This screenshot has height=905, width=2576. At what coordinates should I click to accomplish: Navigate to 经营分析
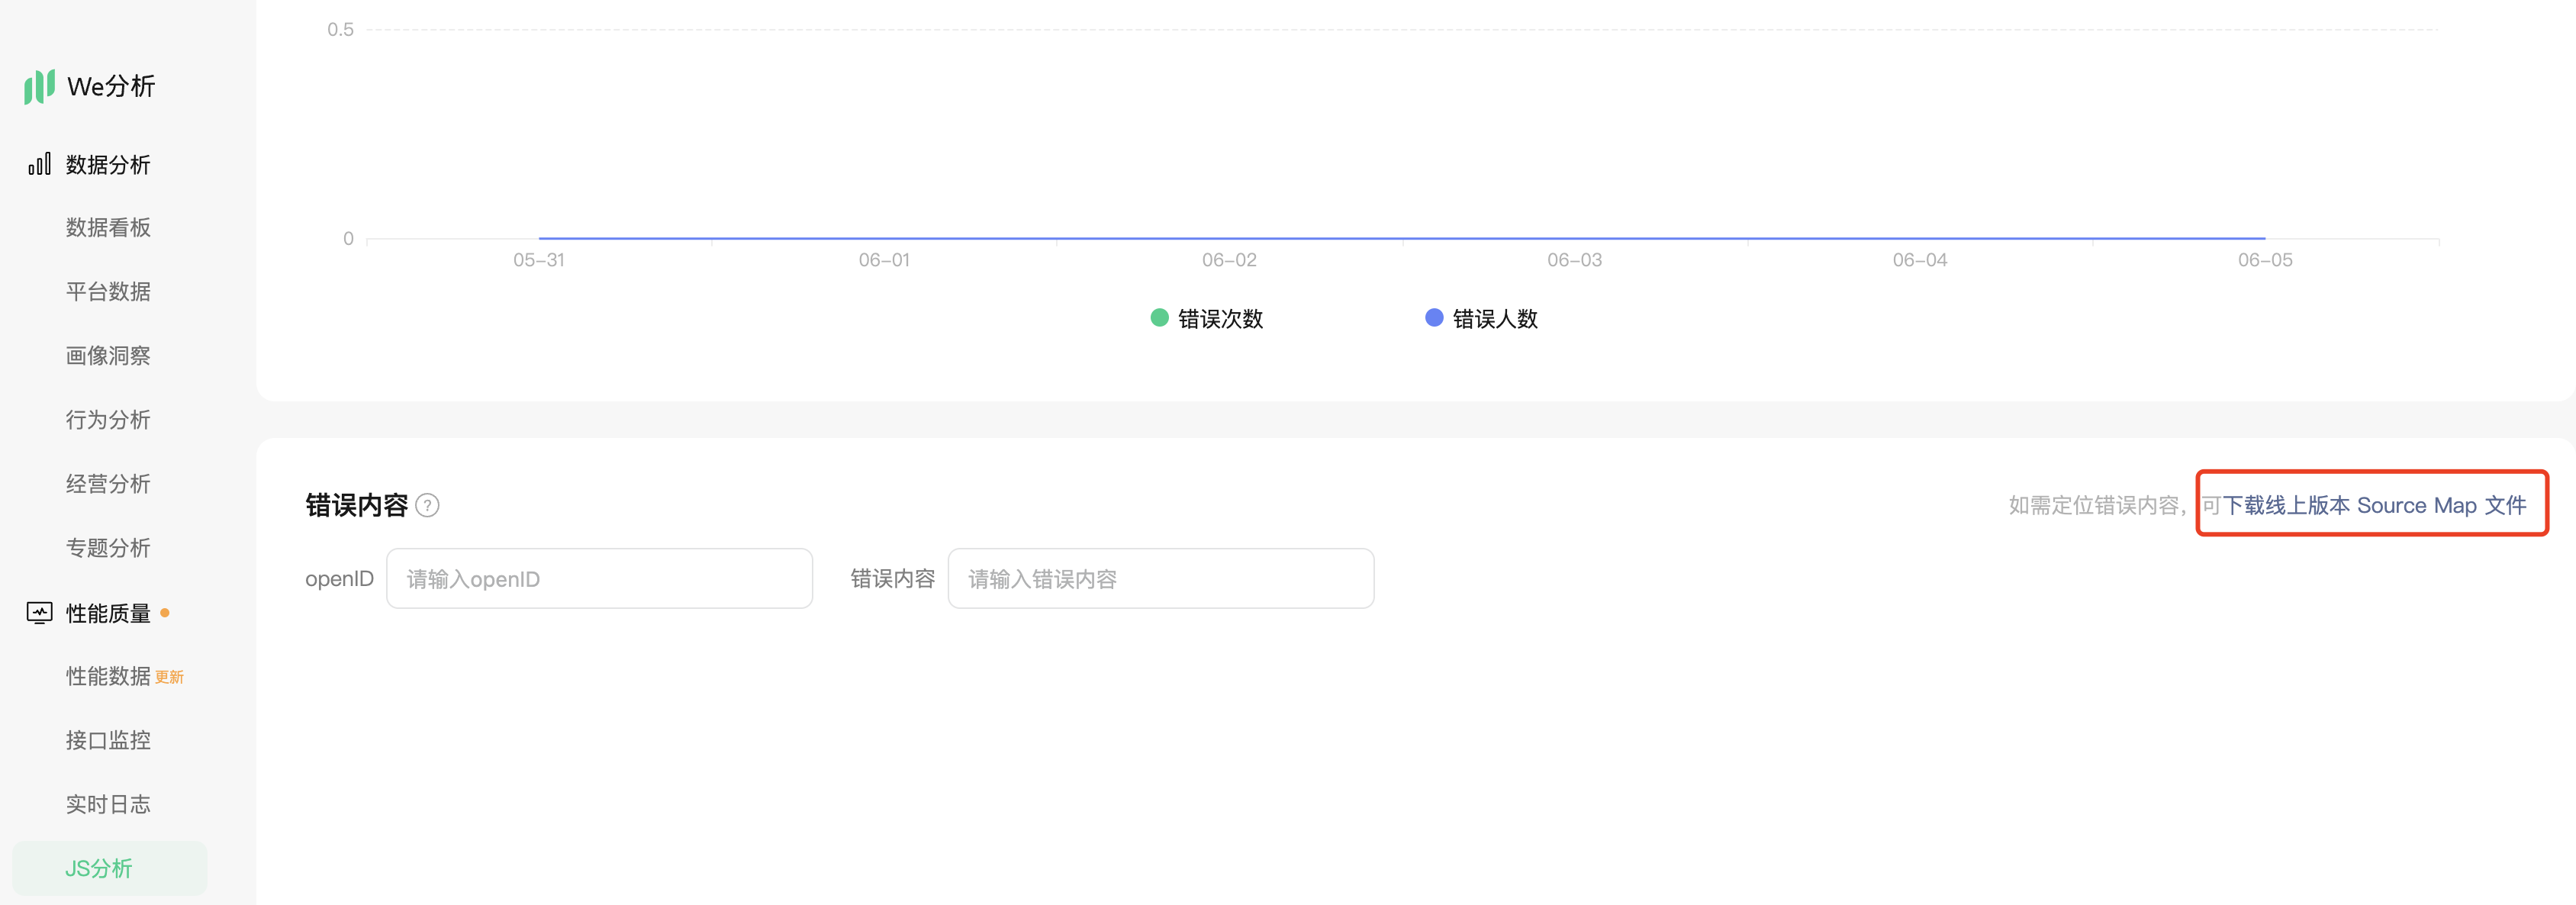pos(108,484)
